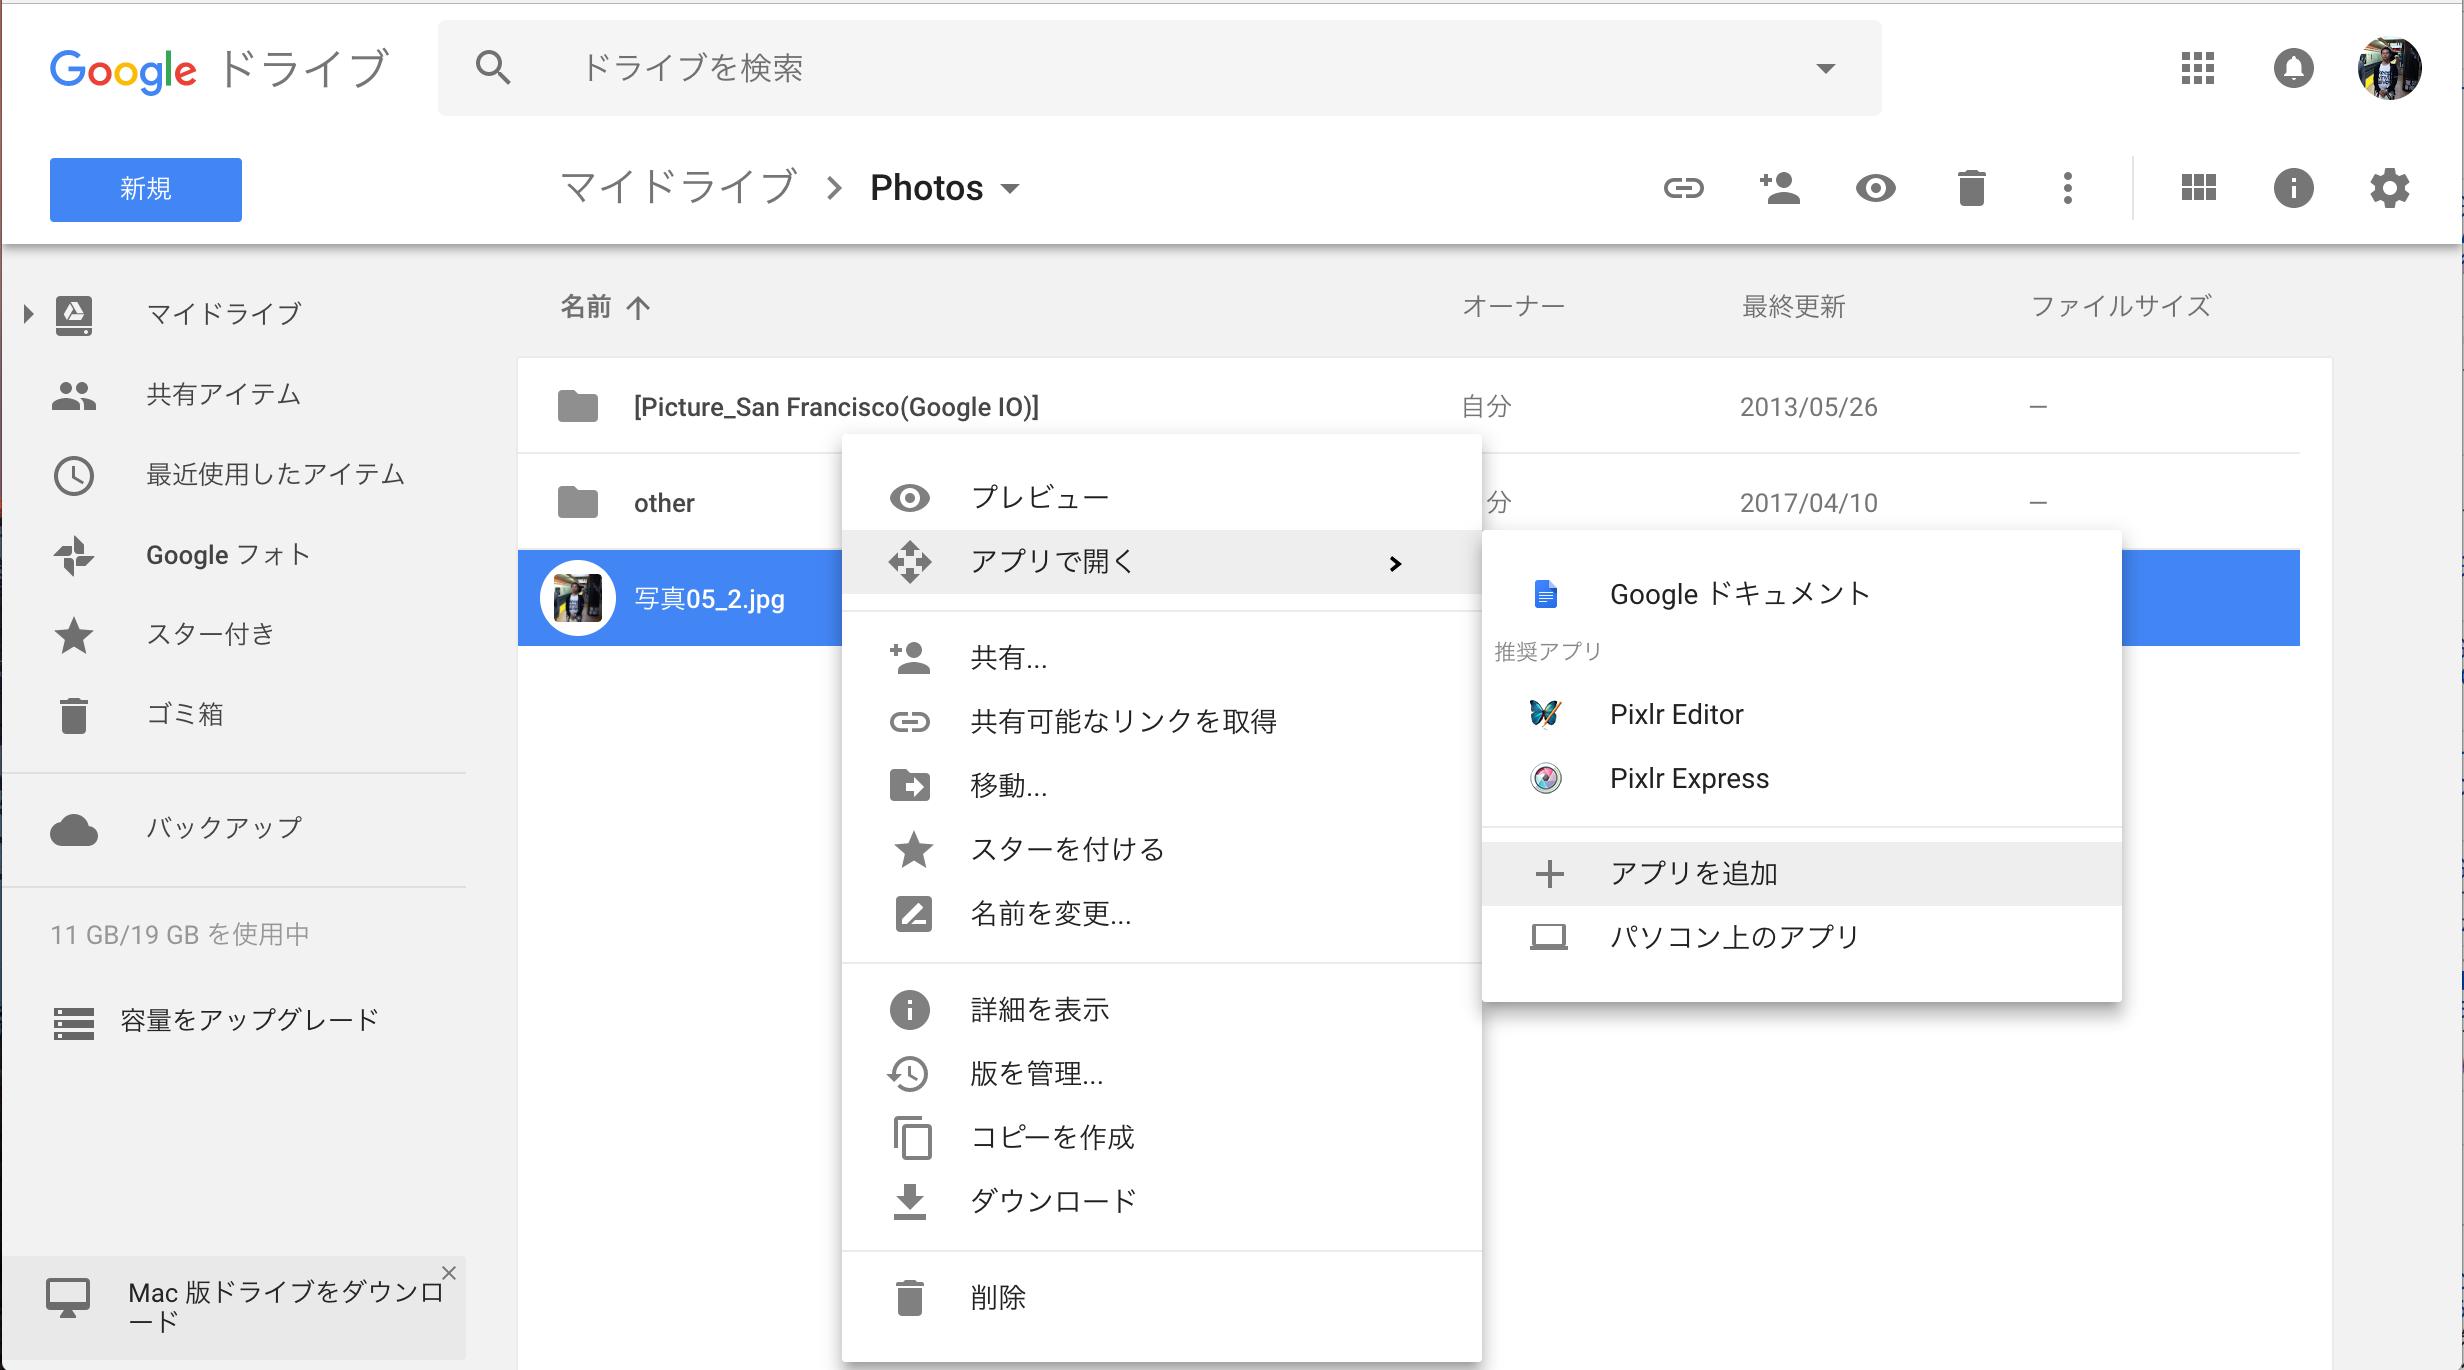This screenshot has width=2464, height=1370.
Task: Click the history icon beside 版を管理
Action: coord(909,1073)
